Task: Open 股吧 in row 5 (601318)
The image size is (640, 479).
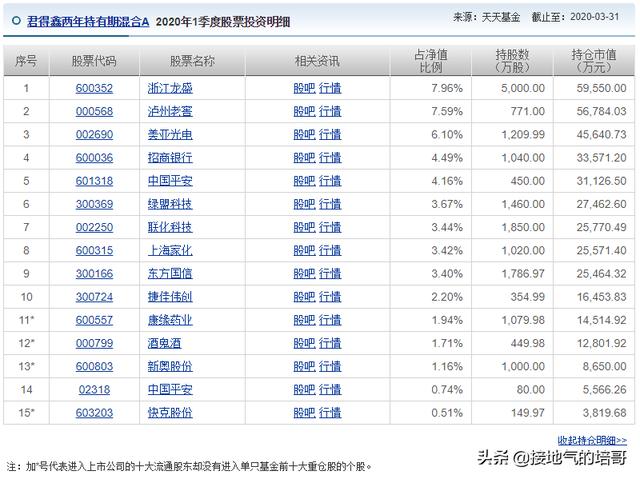Action: tap(304, 181)
